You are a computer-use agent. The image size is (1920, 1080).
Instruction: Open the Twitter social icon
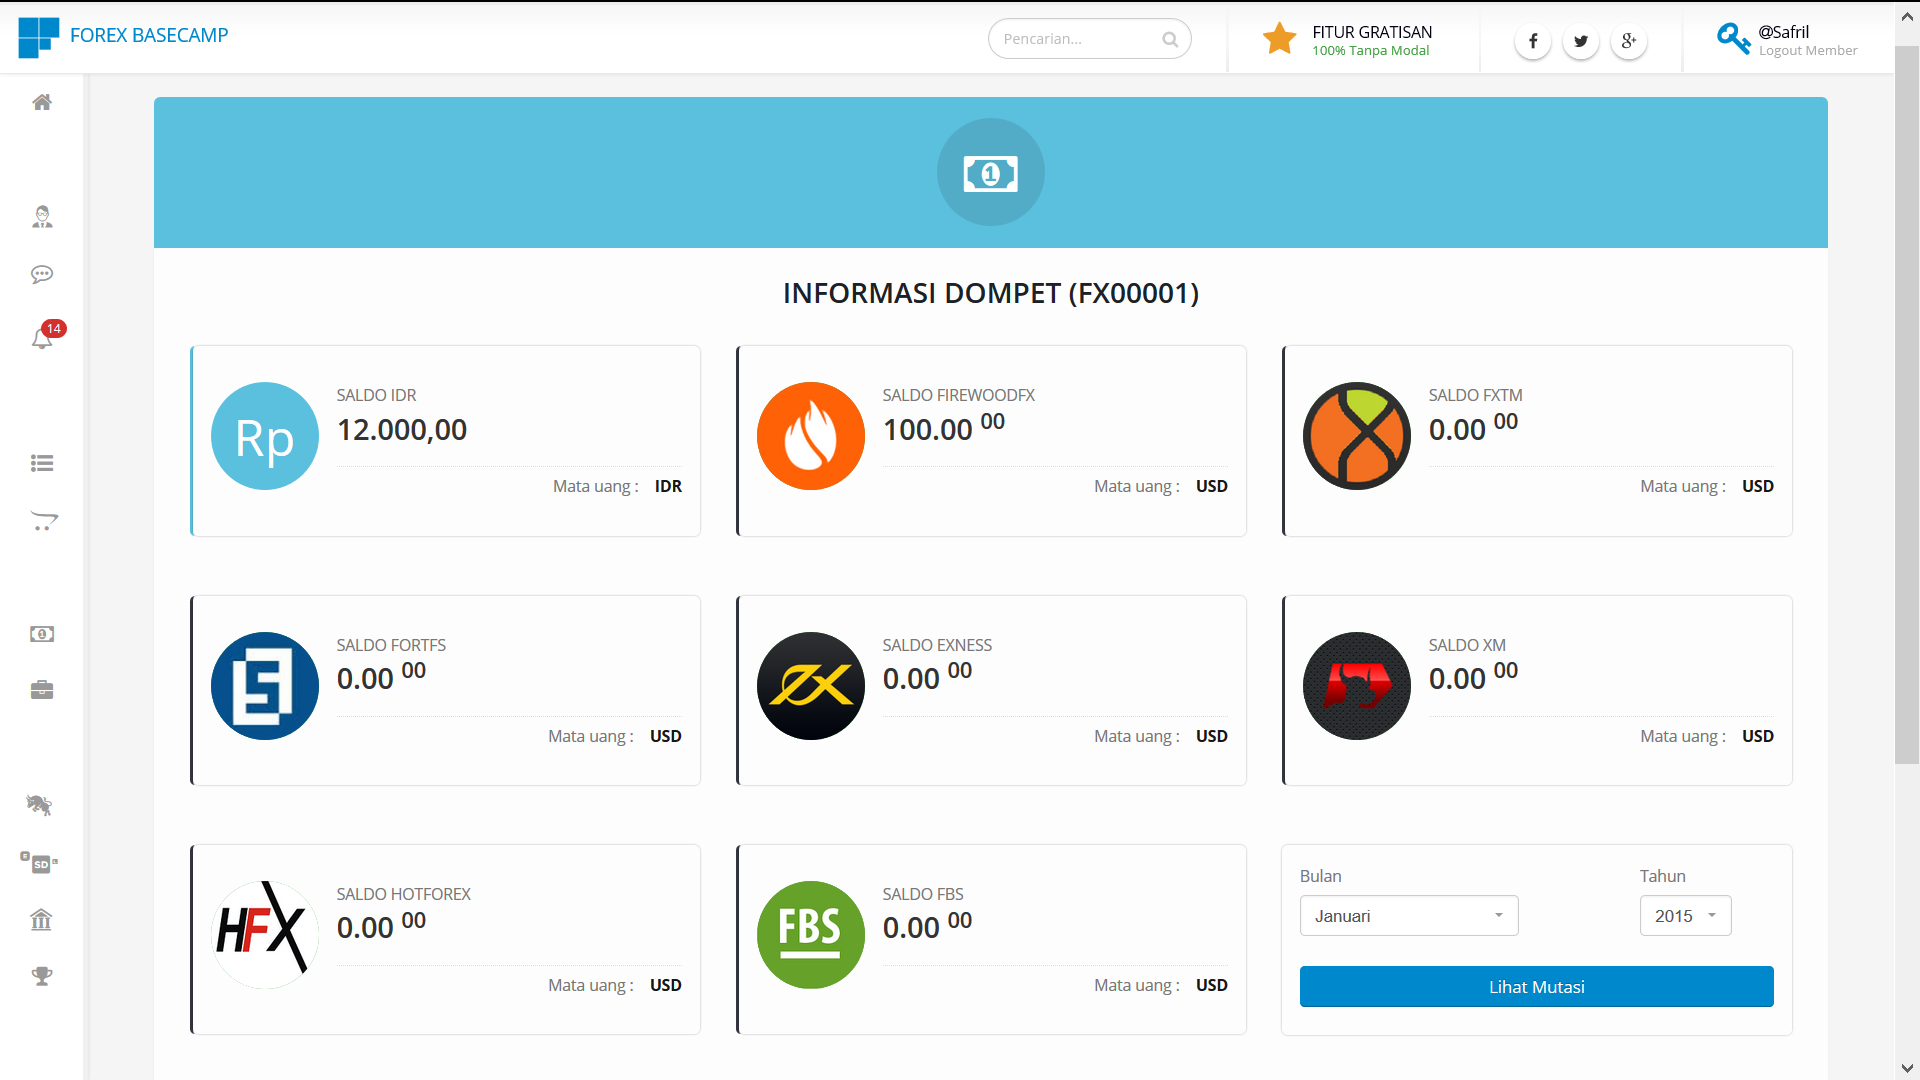tap(1581, 41)
